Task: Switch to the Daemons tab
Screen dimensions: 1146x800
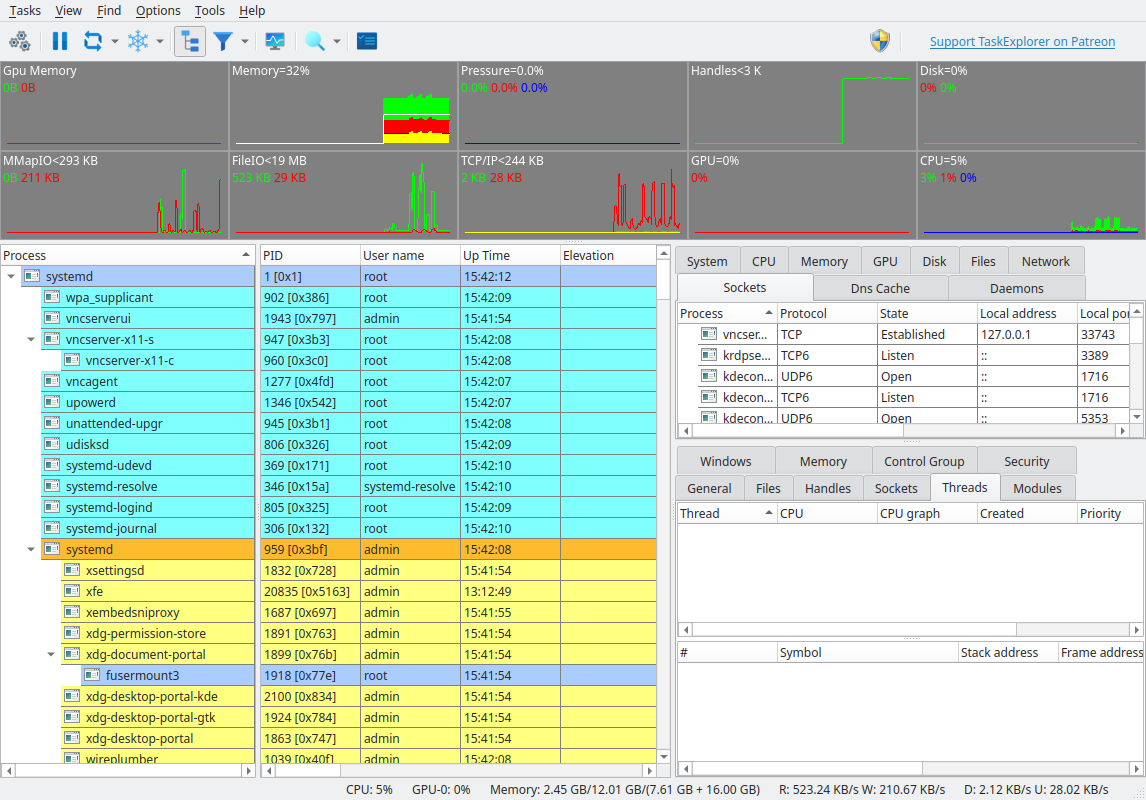Action: click(1017, 288)
